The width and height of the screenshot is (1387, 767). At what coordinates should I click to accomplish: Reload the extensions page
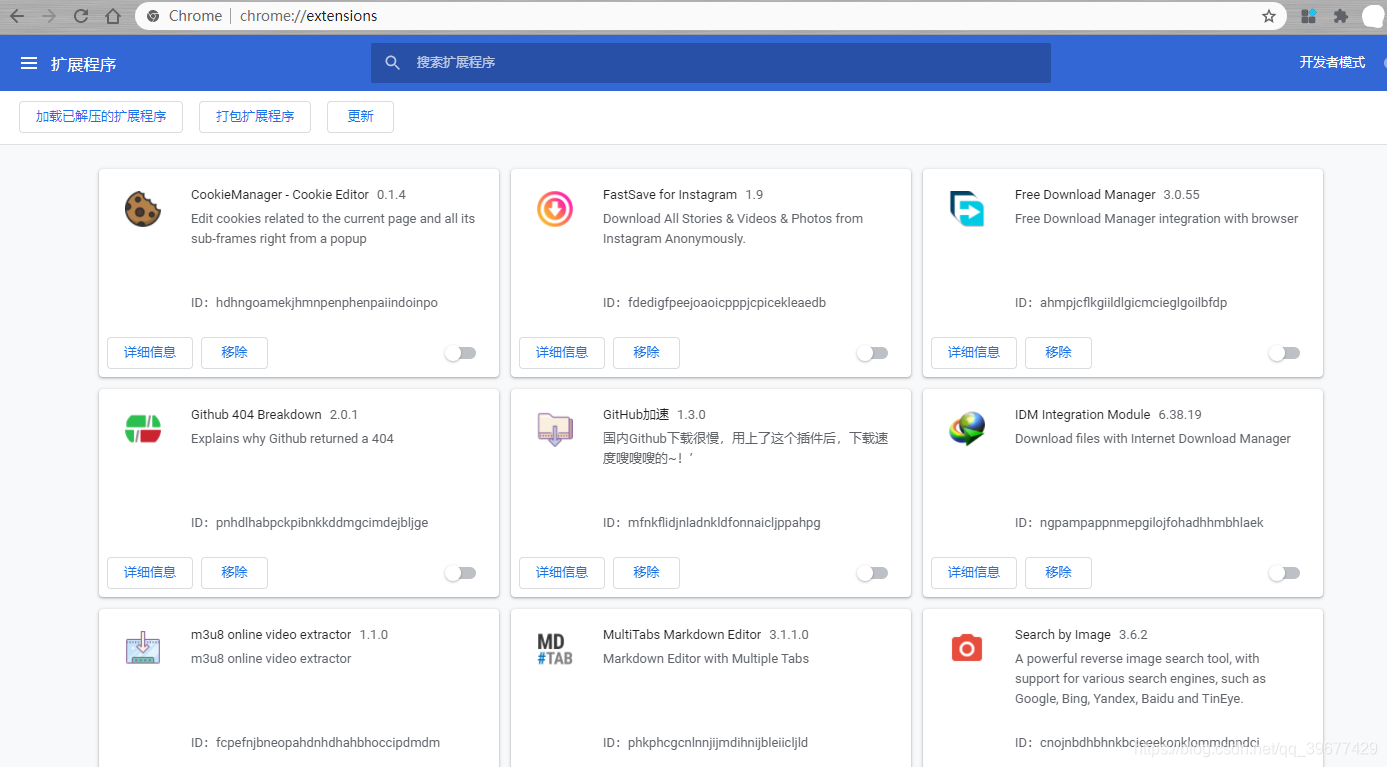81,16
